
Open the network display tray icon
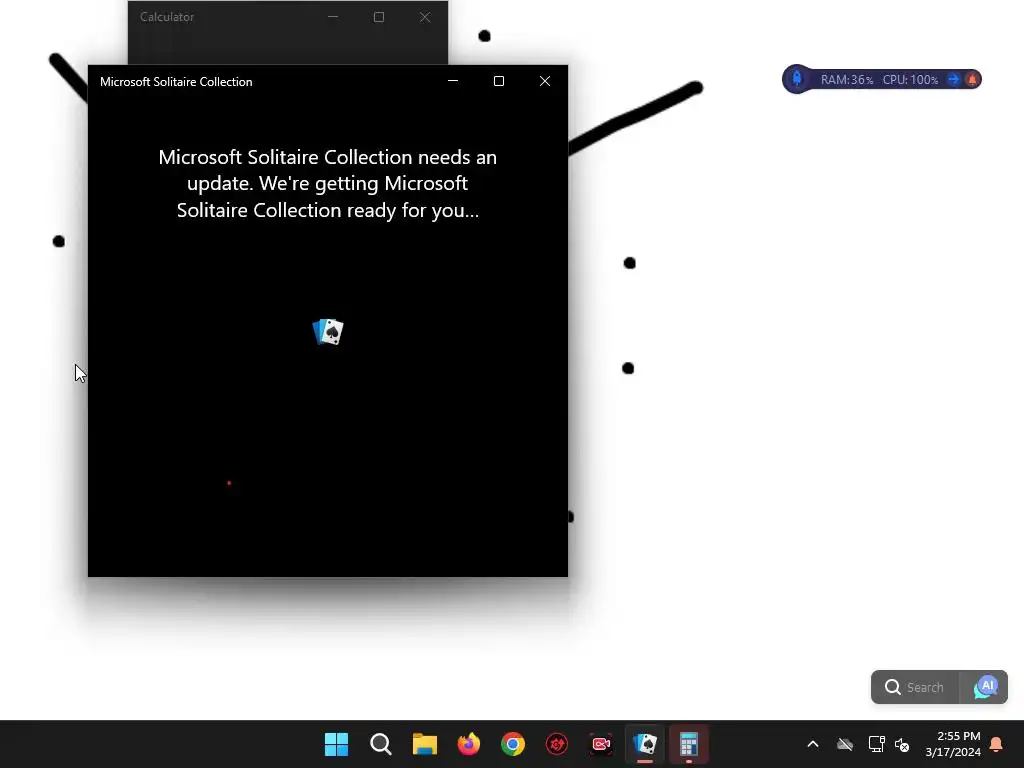point(876,744)
